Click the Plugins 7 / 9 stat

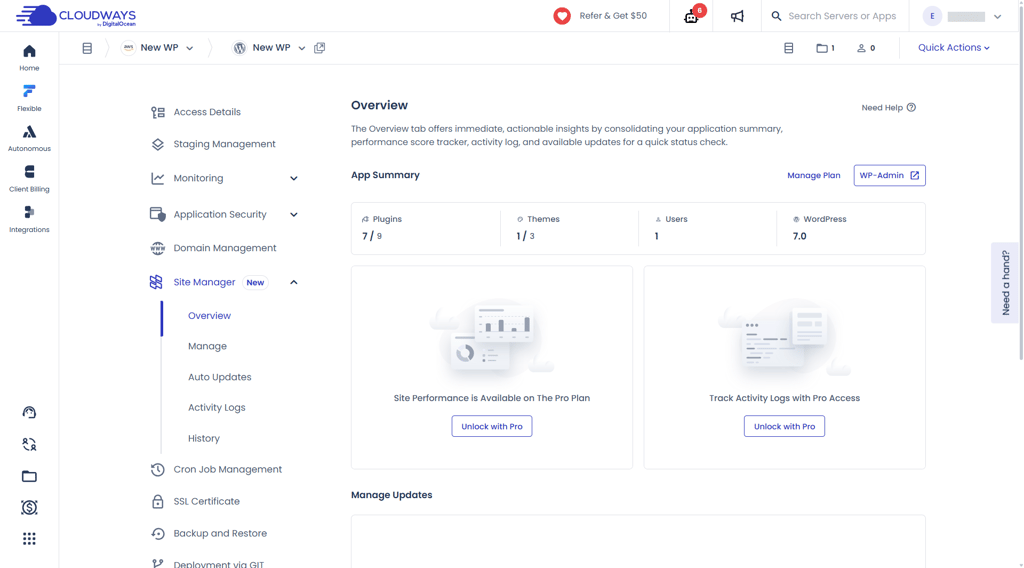(382, 228)
